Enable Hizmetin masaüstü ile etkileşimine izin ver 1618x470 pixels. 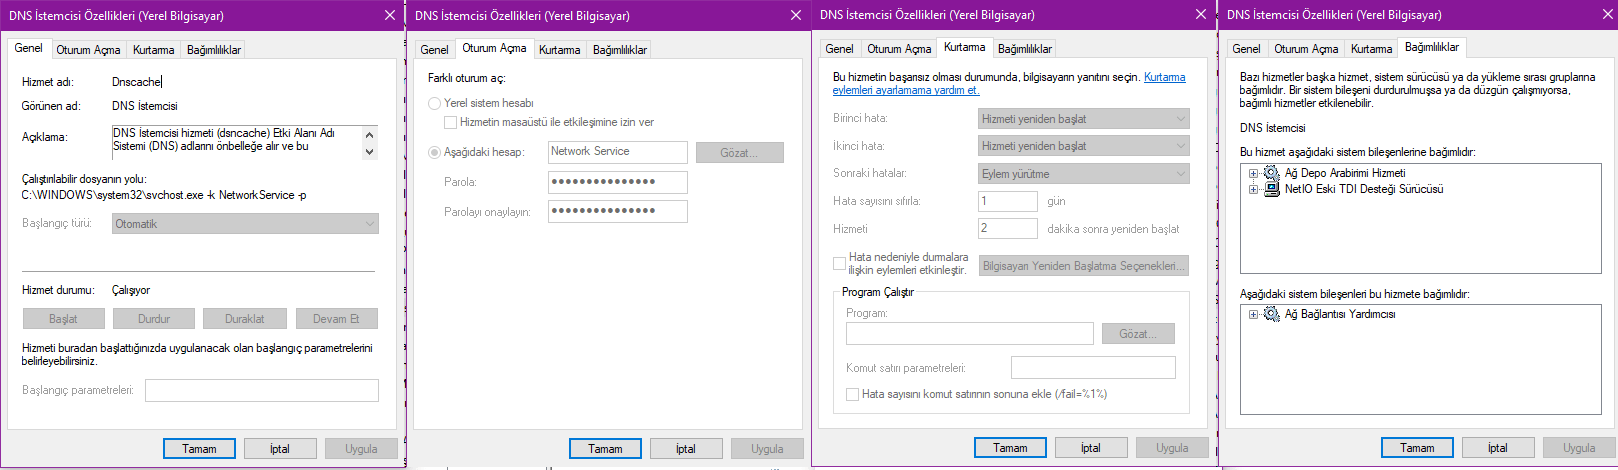[x=451, y=122]
